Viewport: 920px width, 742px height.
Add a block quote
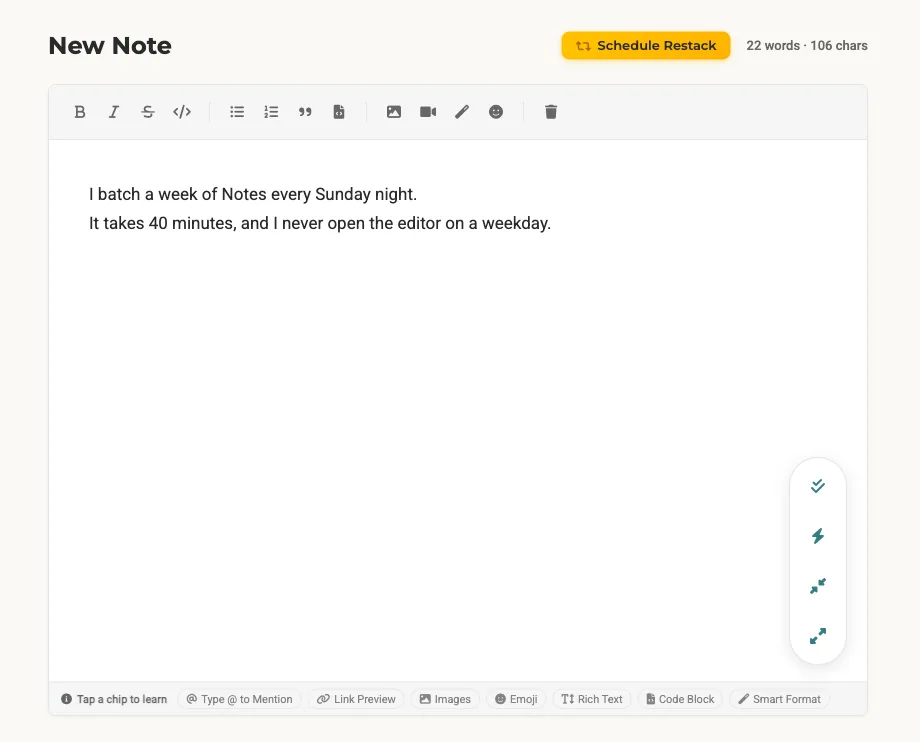pos(305,112)
